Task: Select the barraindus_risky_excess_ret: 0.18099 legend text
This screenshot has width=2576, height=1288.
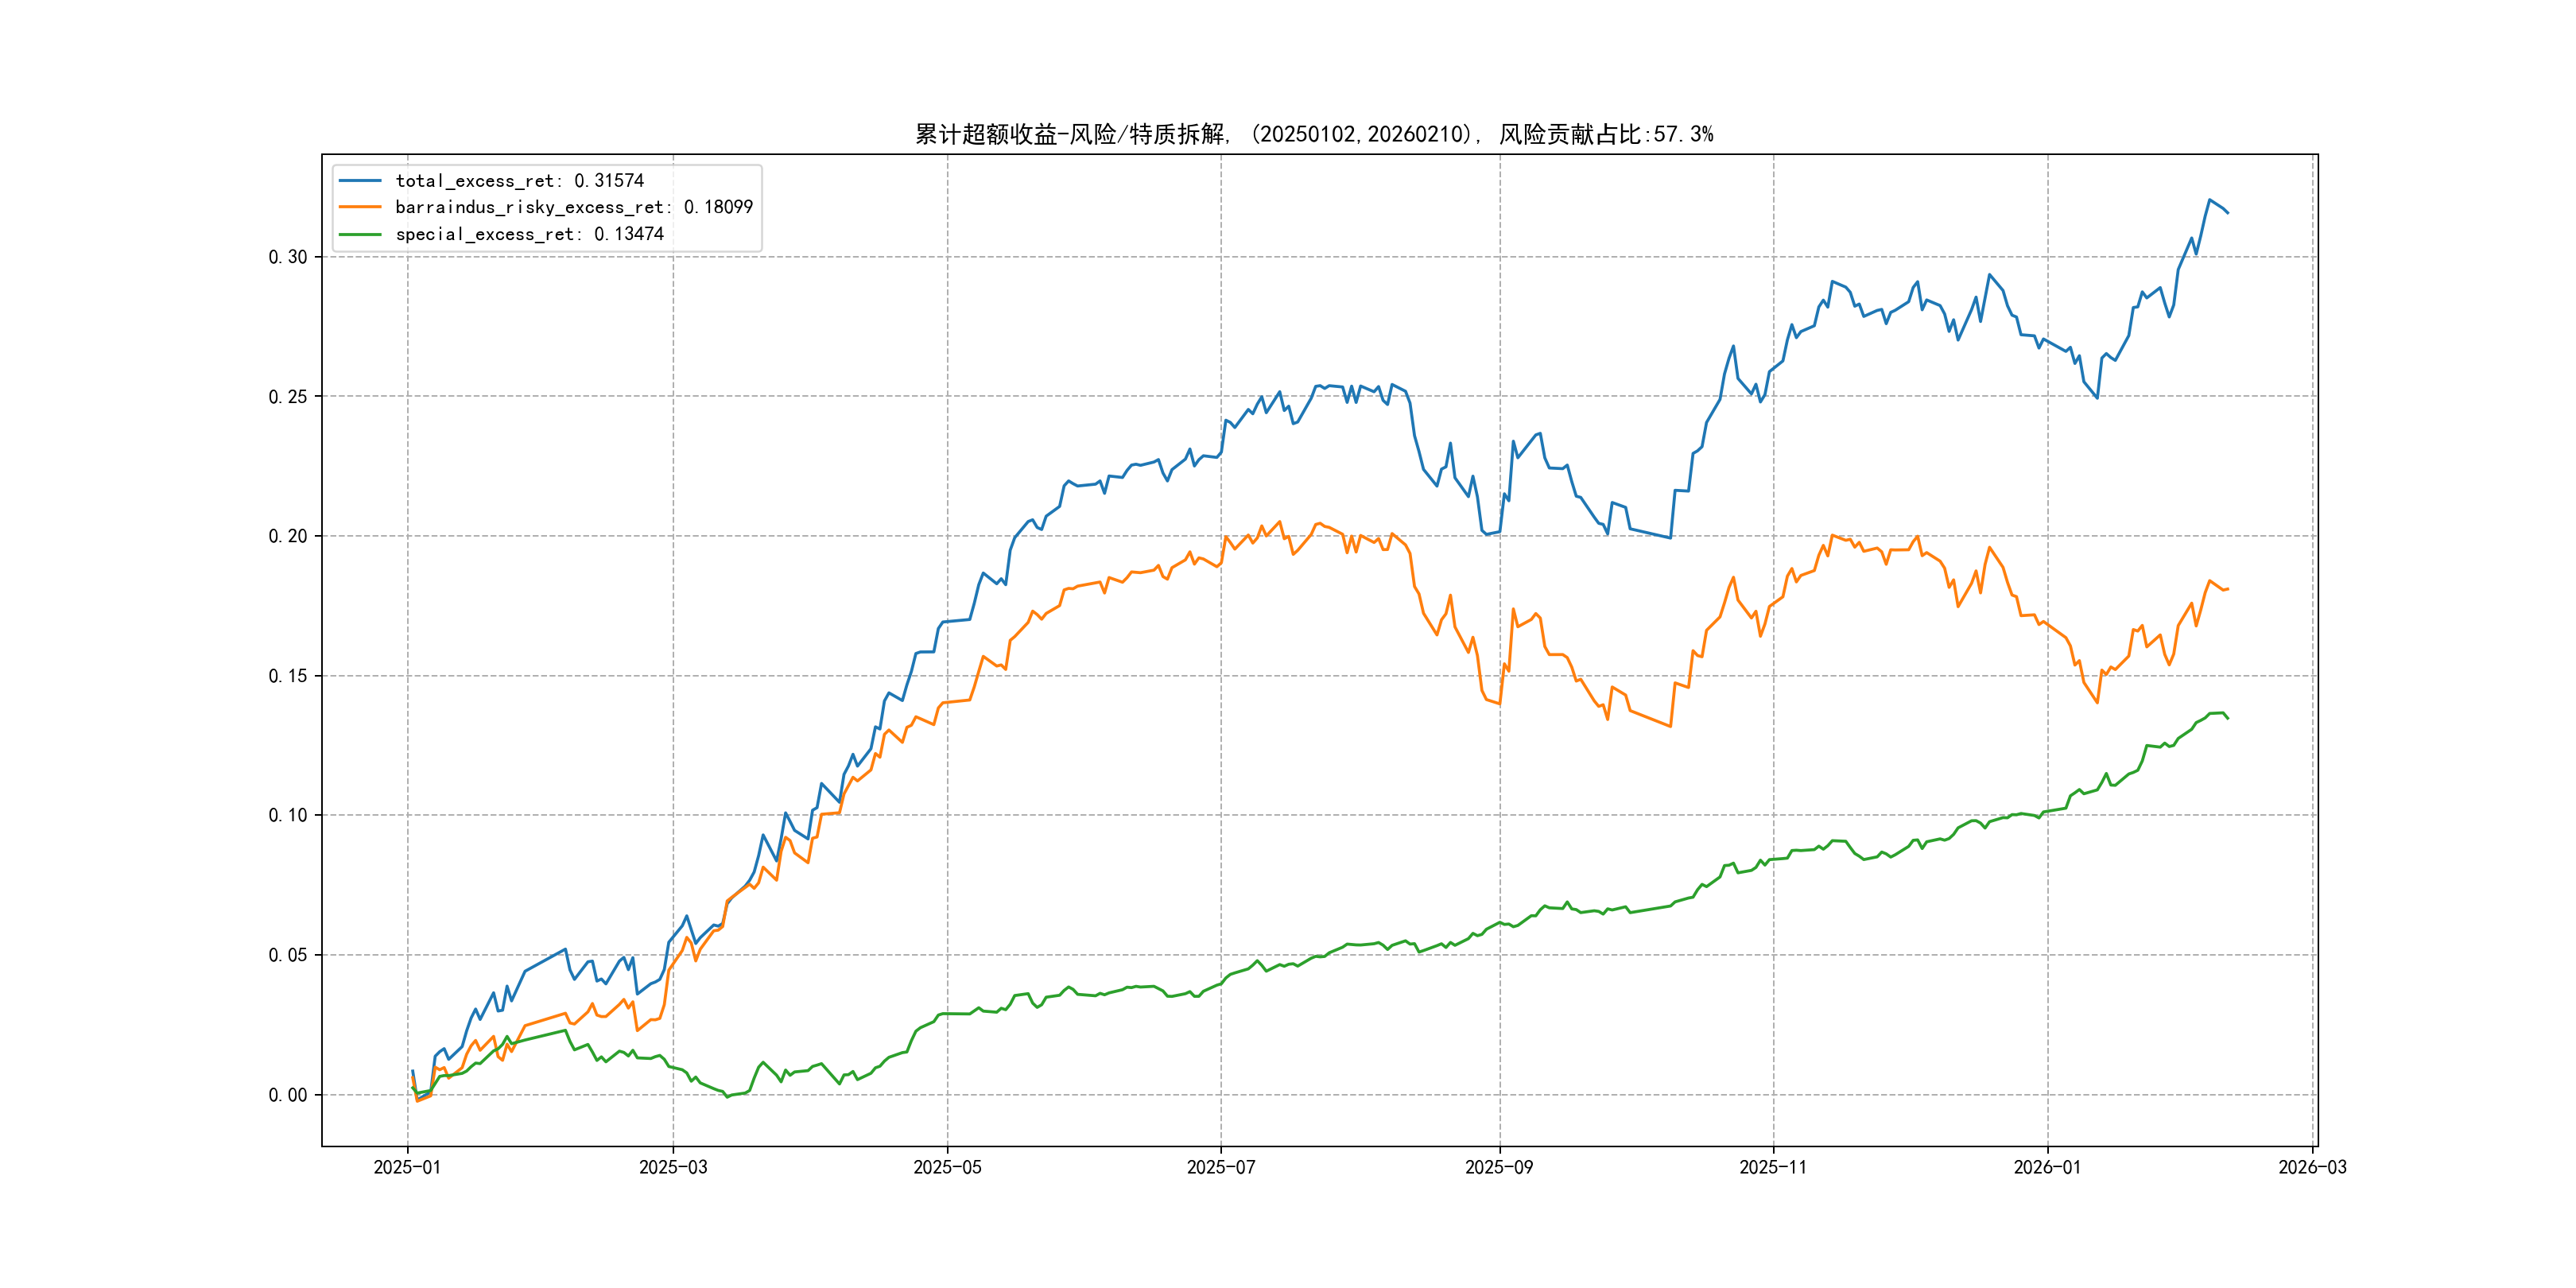Action: coord(573,207)
